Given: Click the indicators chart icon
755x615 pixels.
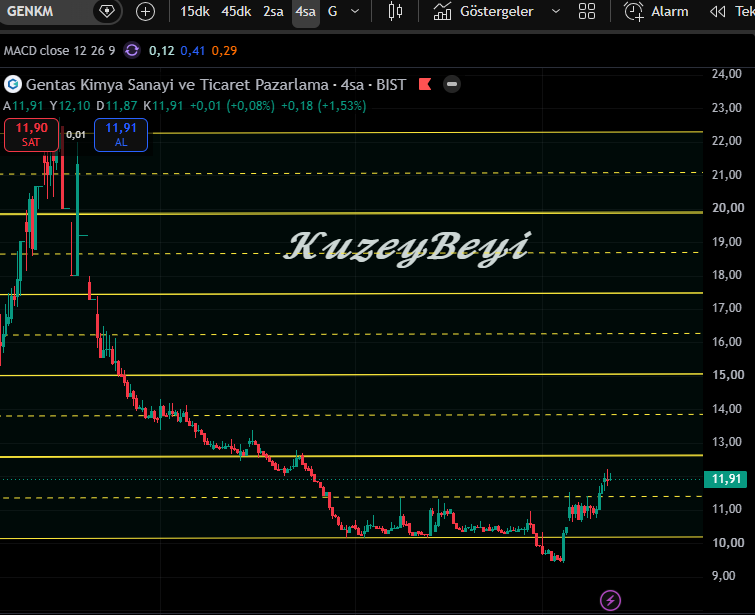Looking at the screenshot, I should (442, 11).
